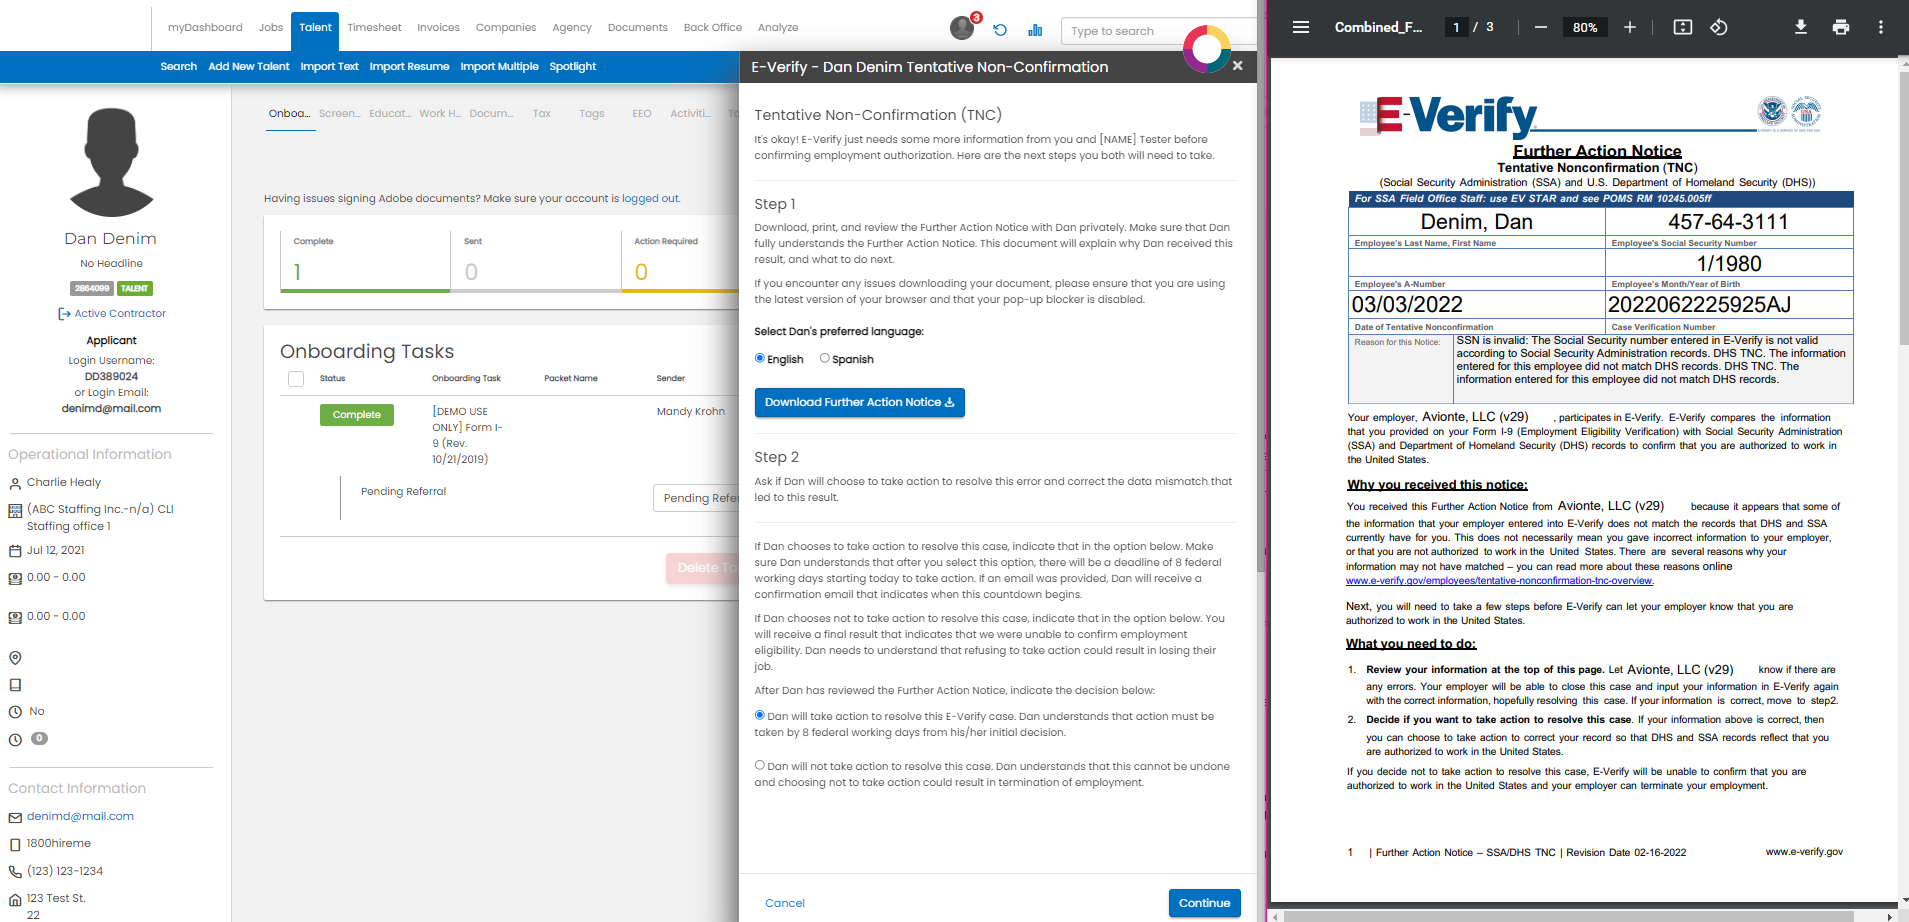Click Download Further Action Notice button
This screenshot has height=922, width=1909.
point(860,402)
